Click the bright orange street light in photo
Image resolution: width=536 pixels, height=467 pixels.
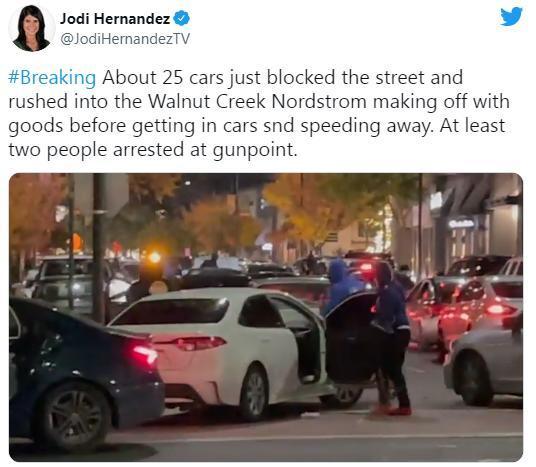pos(155,257)
